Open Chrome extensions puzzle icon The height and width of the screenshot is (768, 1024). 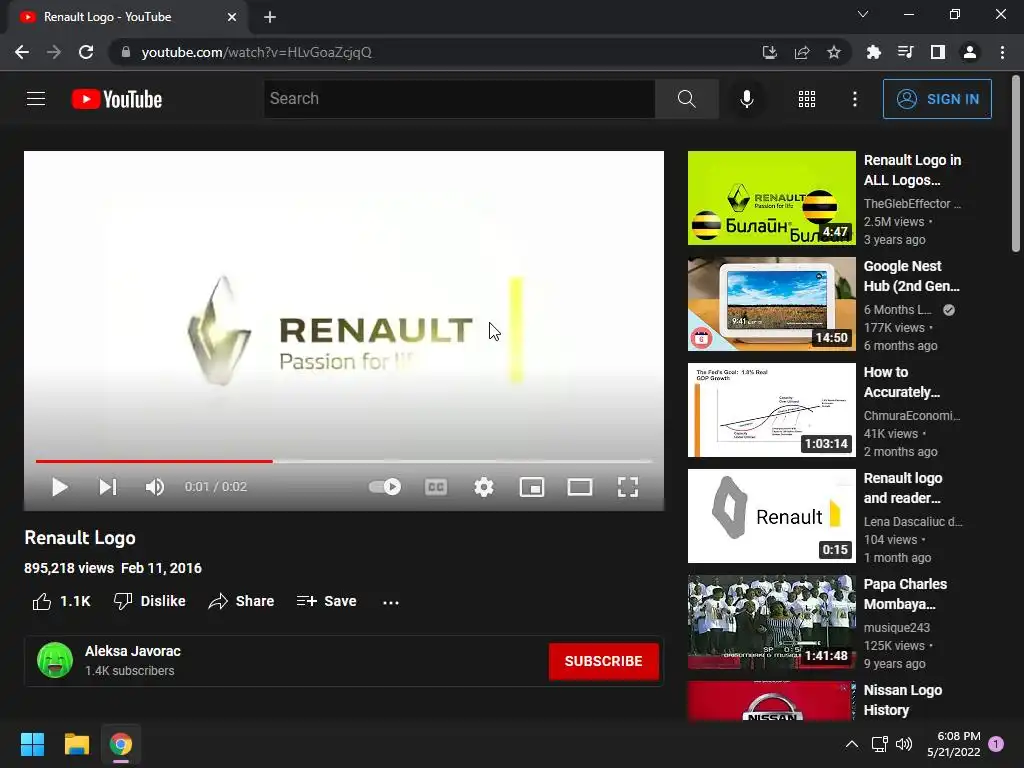(x=873, y=52)
